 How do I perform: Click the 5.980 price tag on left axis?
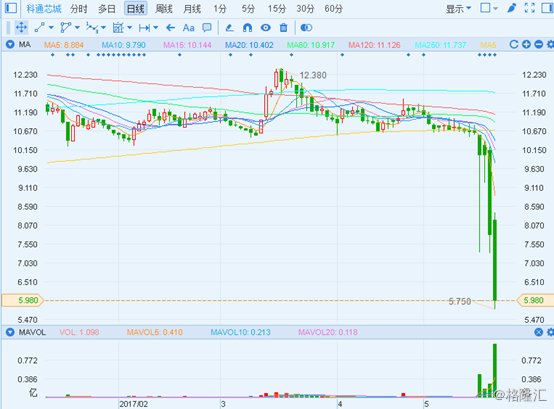[x=23, y=301]
